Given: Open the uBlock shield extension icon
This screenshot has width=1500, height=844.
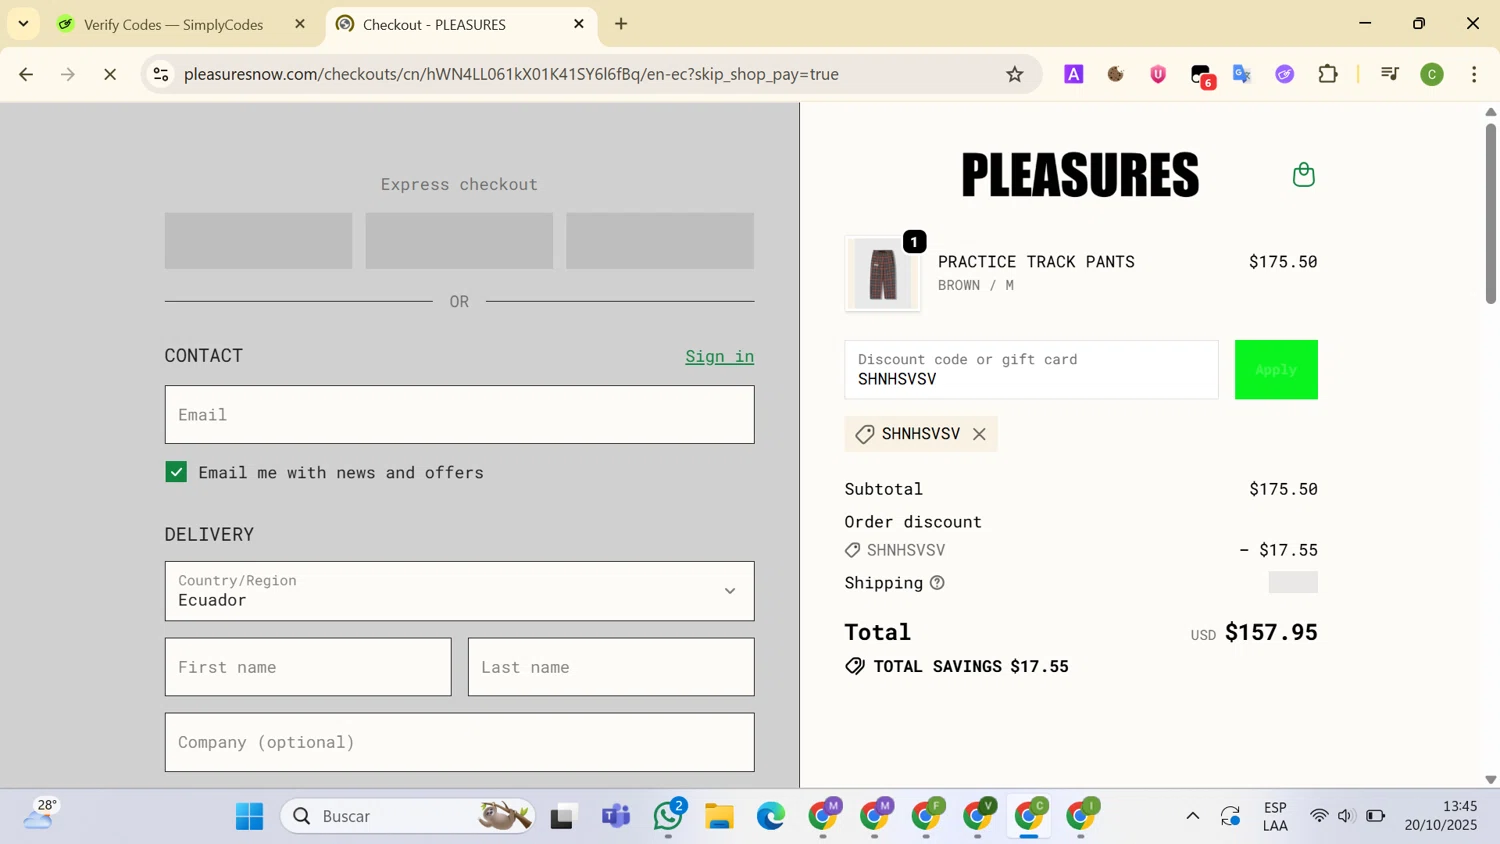Looking at the screenshot, I should coord(1158,74).
